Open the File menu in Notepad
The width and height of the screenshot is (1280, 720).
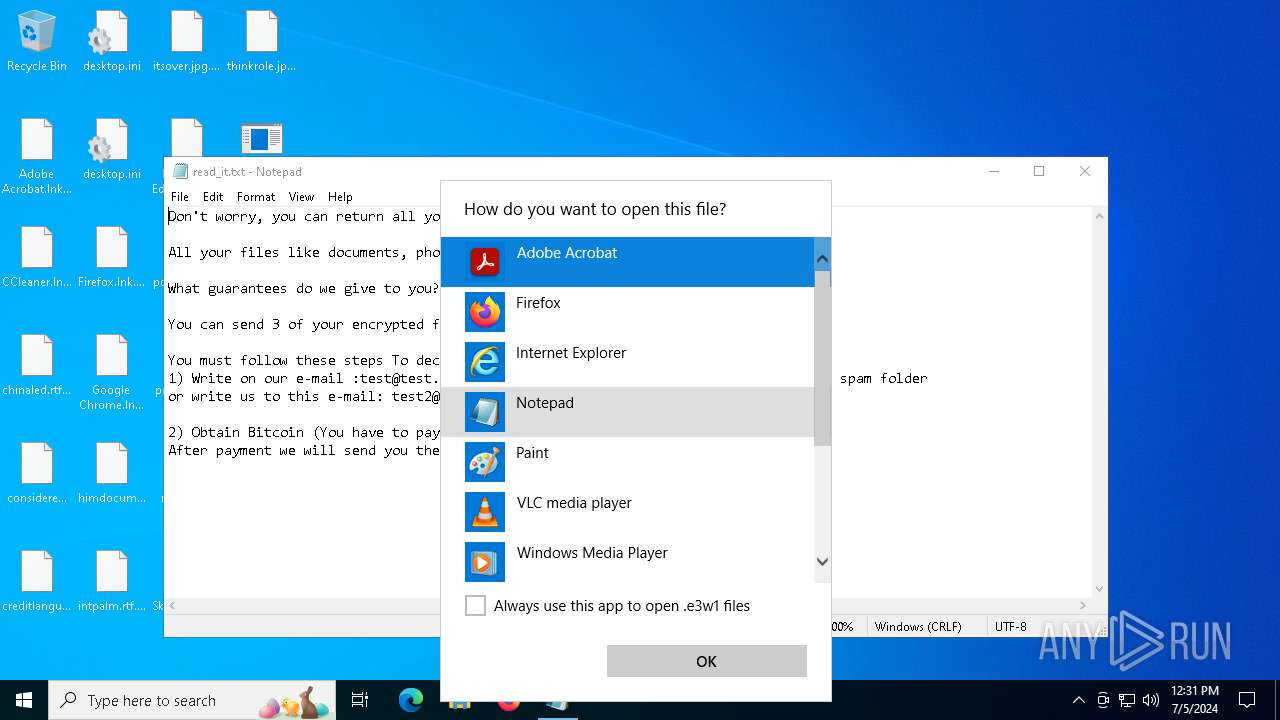pyautogui.click(x=180, y=197)
